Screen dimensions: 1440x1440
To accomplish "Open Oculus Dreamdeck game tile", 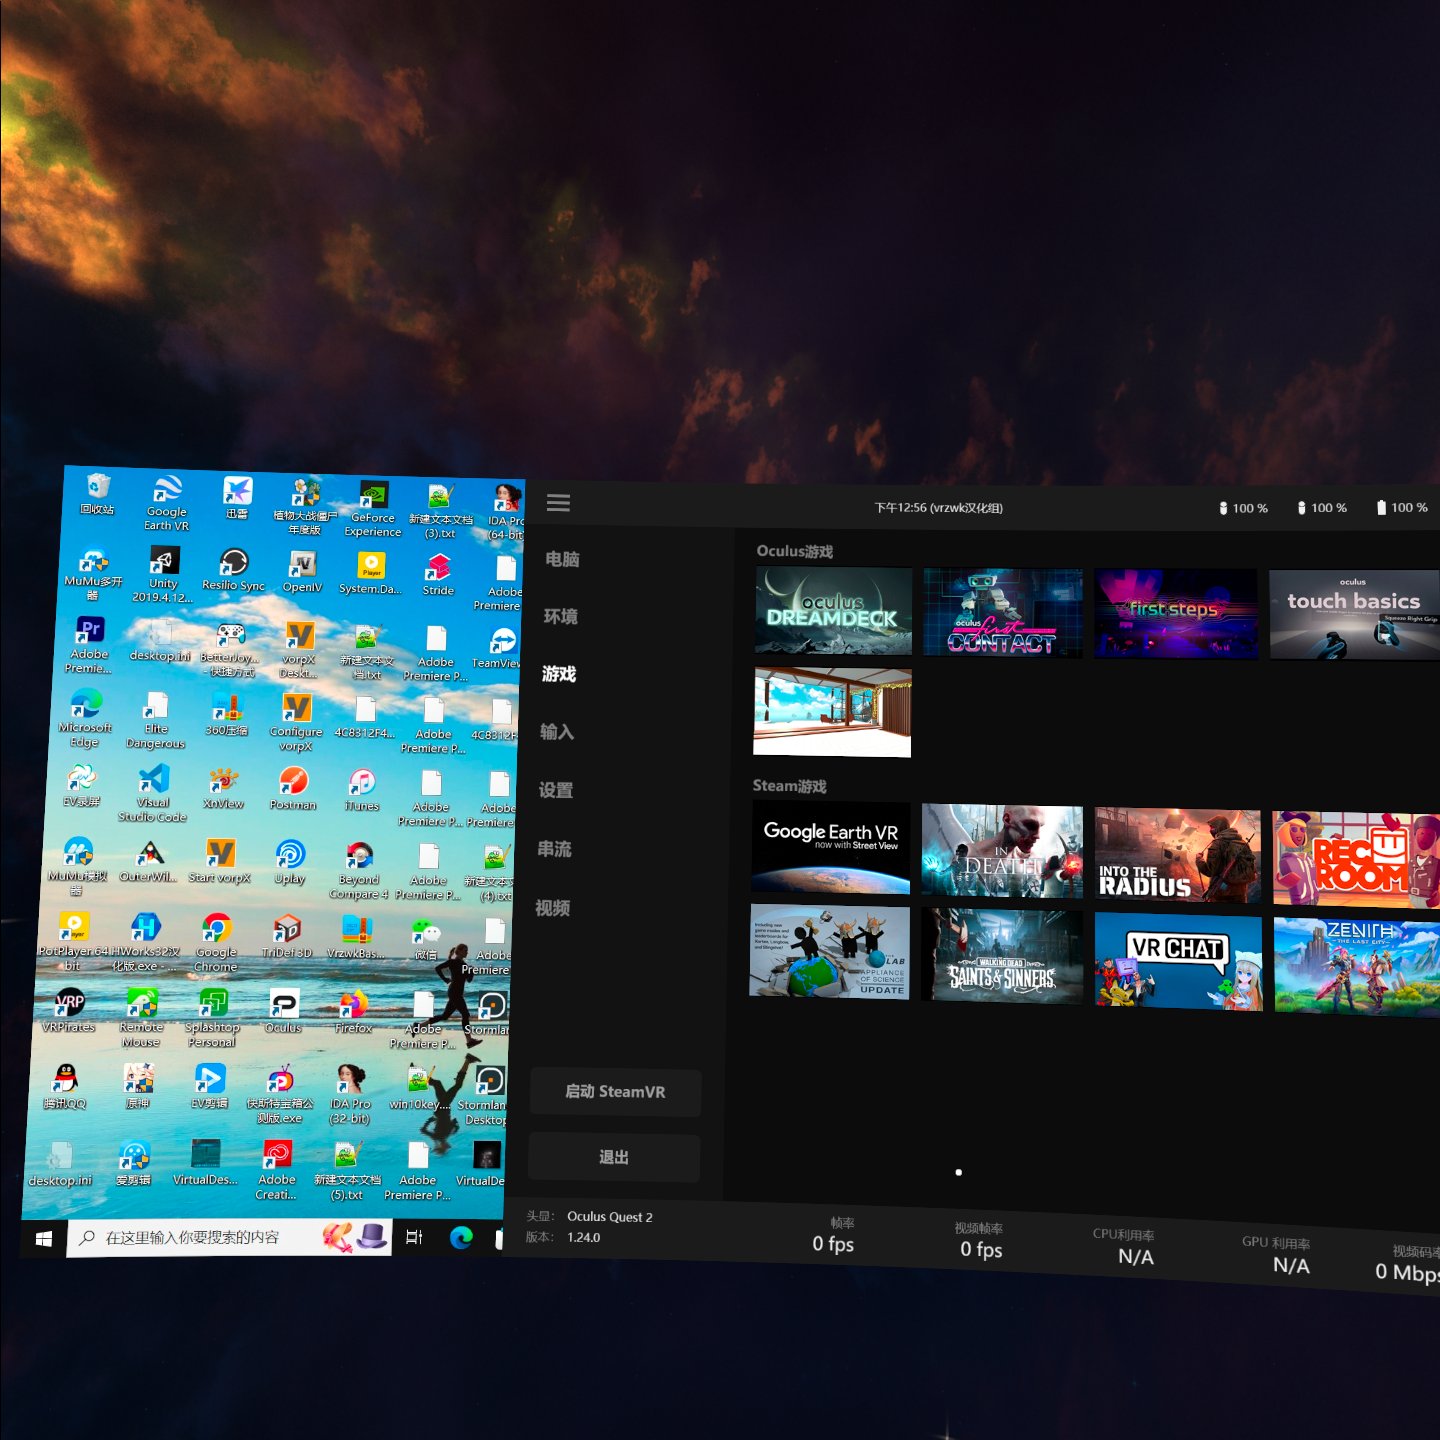I will point(833,611).
